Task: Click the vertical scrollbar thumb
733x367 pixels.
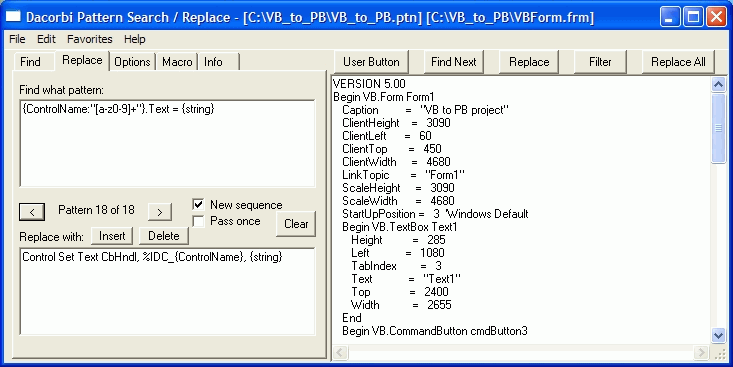Action: point(718,128)
